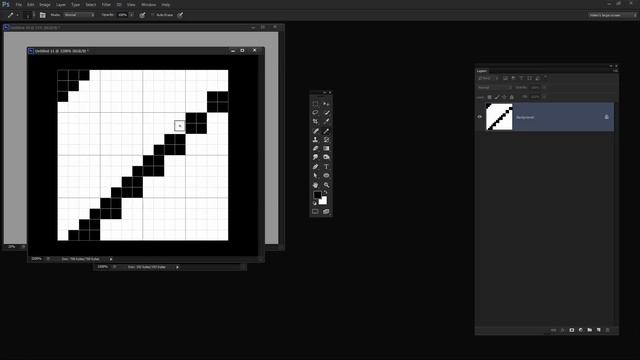Open the Brush panel from options bar
640x360 pixels.
(42, 15)
